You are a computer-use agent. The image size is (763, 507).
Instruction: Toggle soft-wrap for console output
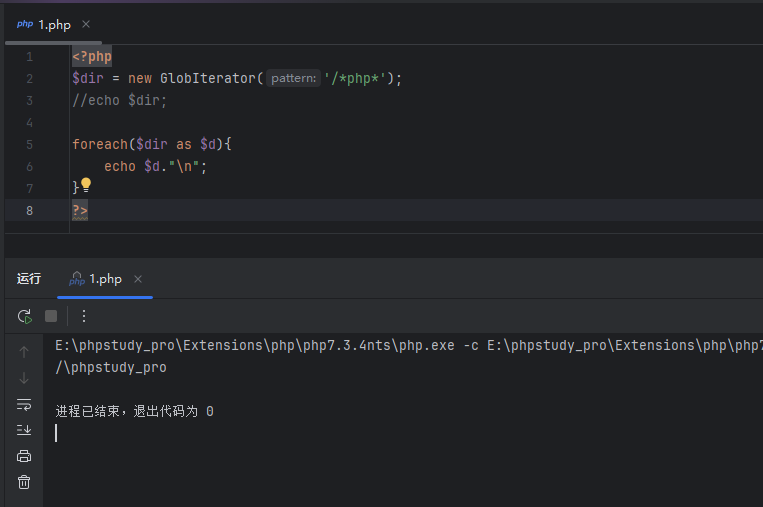pos(24,404)
